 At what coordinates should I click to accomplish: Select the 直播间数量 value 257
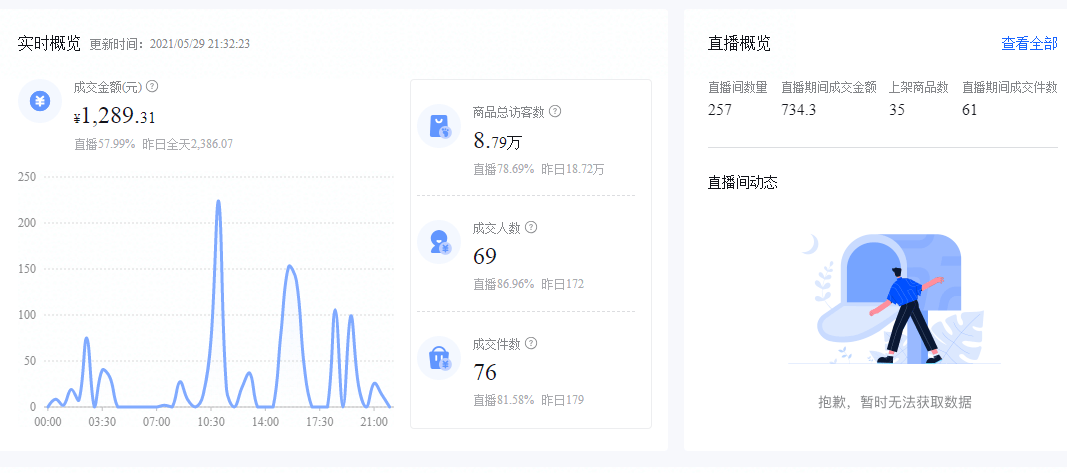pyautogui.click(x=720, y=109)
